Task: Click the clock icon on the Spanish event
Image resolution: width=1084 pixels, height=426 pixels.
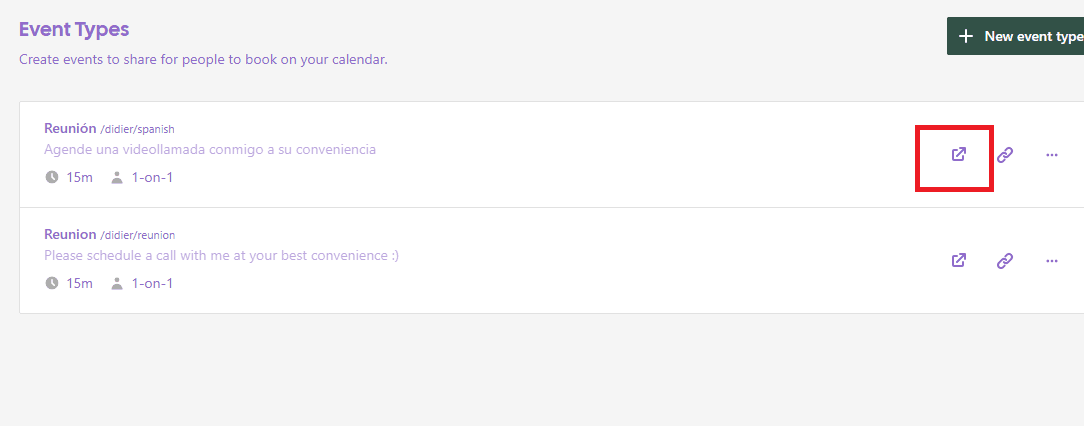Action: (x=52, y=178)
